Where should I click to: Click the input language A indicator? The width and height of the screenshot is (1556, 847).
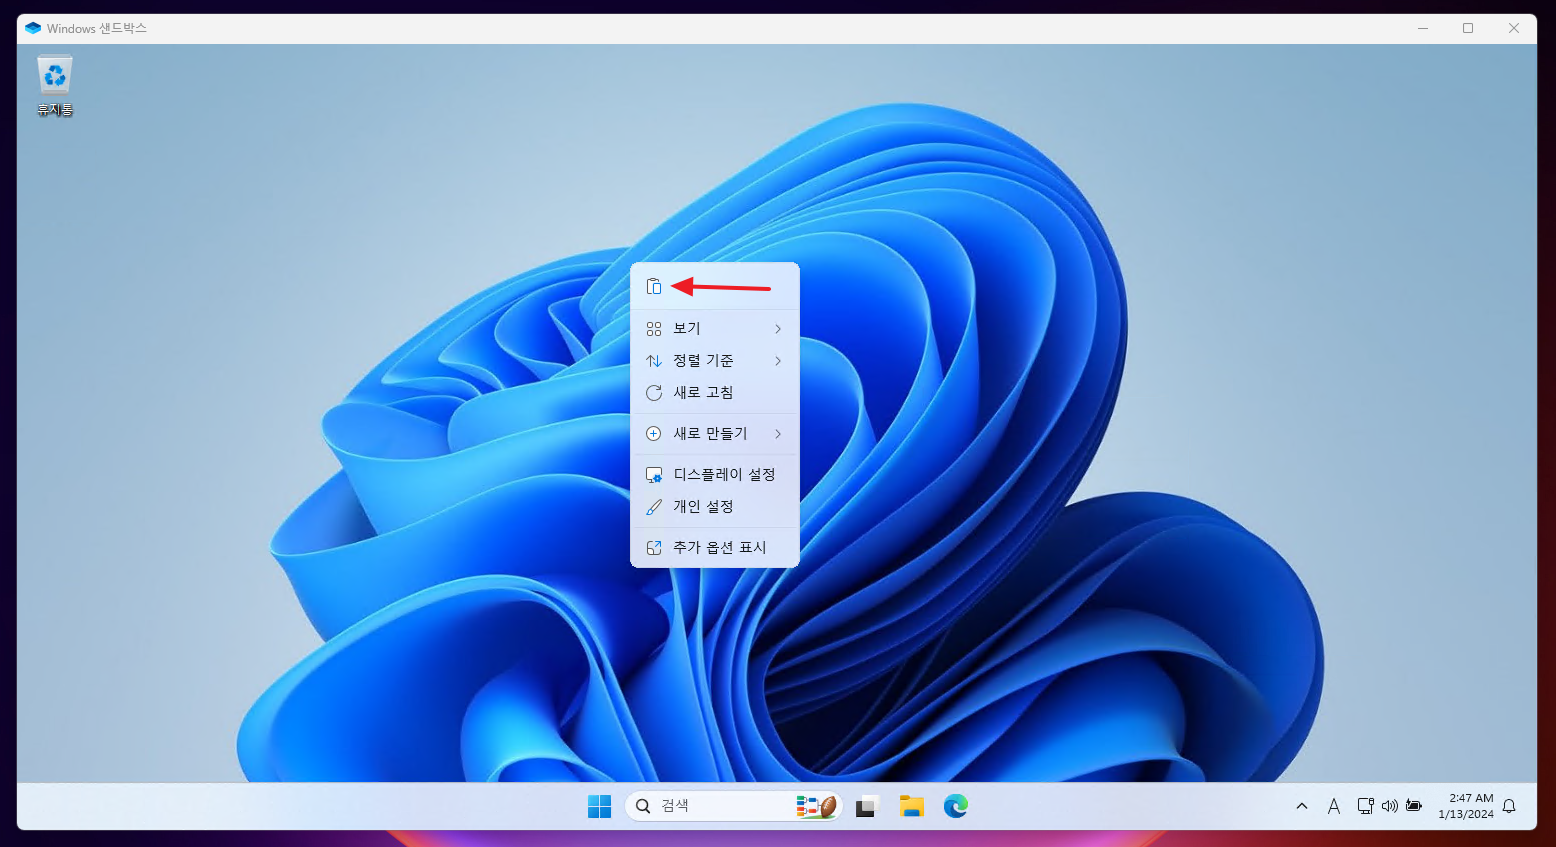point(1334,806)
